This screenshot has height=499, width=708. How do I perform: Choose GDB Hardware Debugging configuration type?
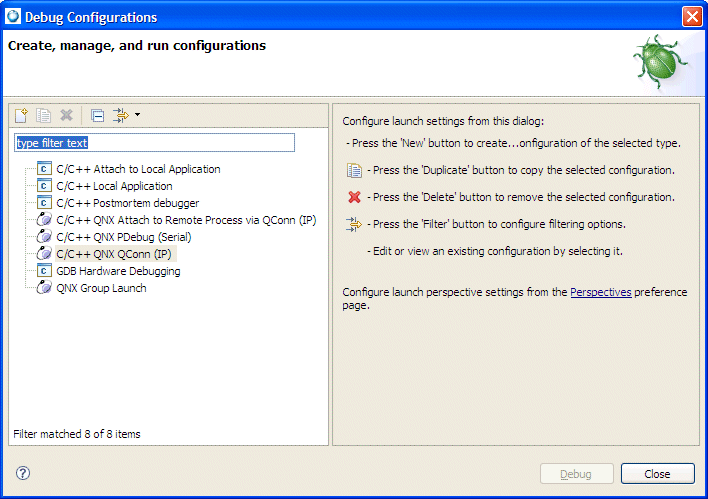pyautogui.click(x=118, y=271)
